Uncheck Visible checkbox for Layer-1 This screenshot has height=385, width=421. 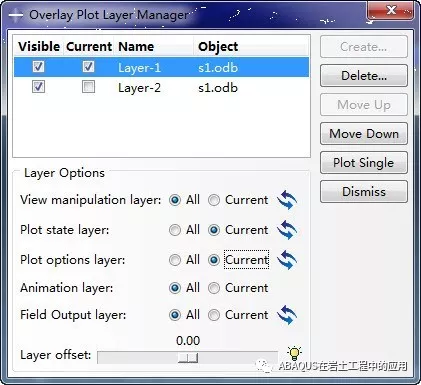tap(38, 67)
